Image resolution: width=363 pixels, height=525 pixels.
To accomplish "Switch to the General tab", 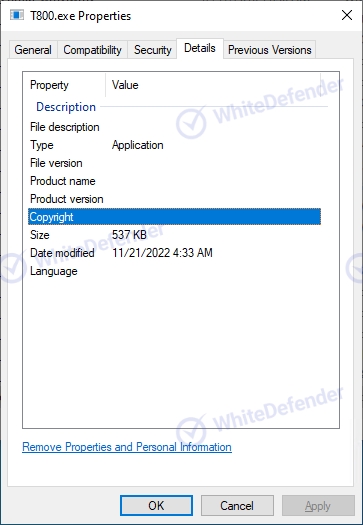I will [x=33, y=50].
